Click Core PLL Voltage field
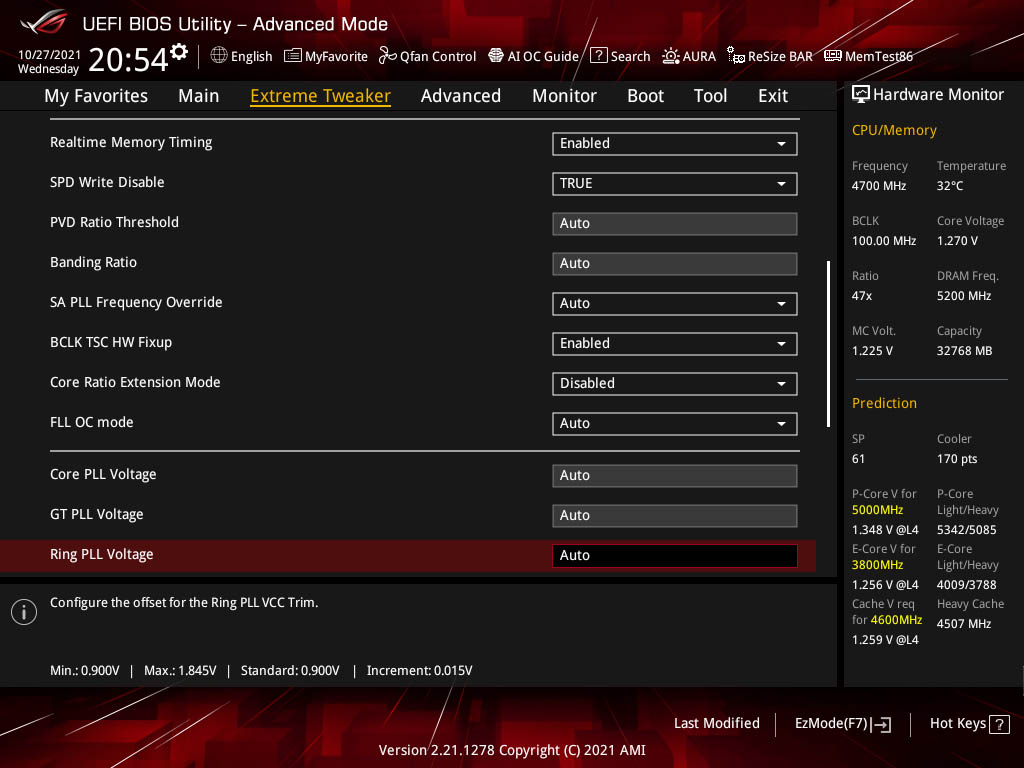 coord(675,475)
